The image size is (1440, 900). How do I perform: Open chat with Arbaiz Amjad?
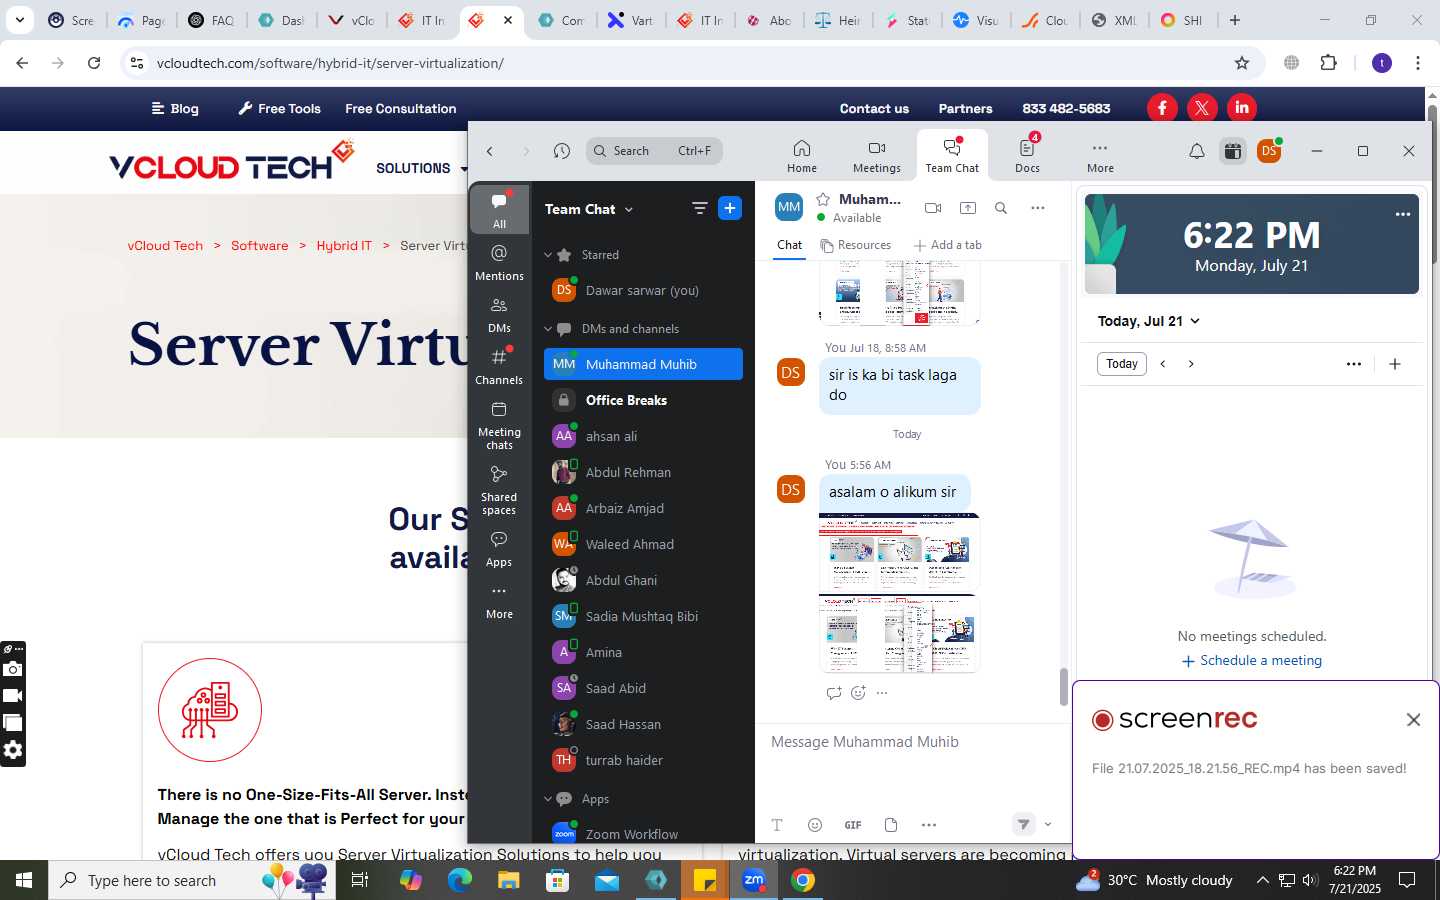tap(643, 508)
